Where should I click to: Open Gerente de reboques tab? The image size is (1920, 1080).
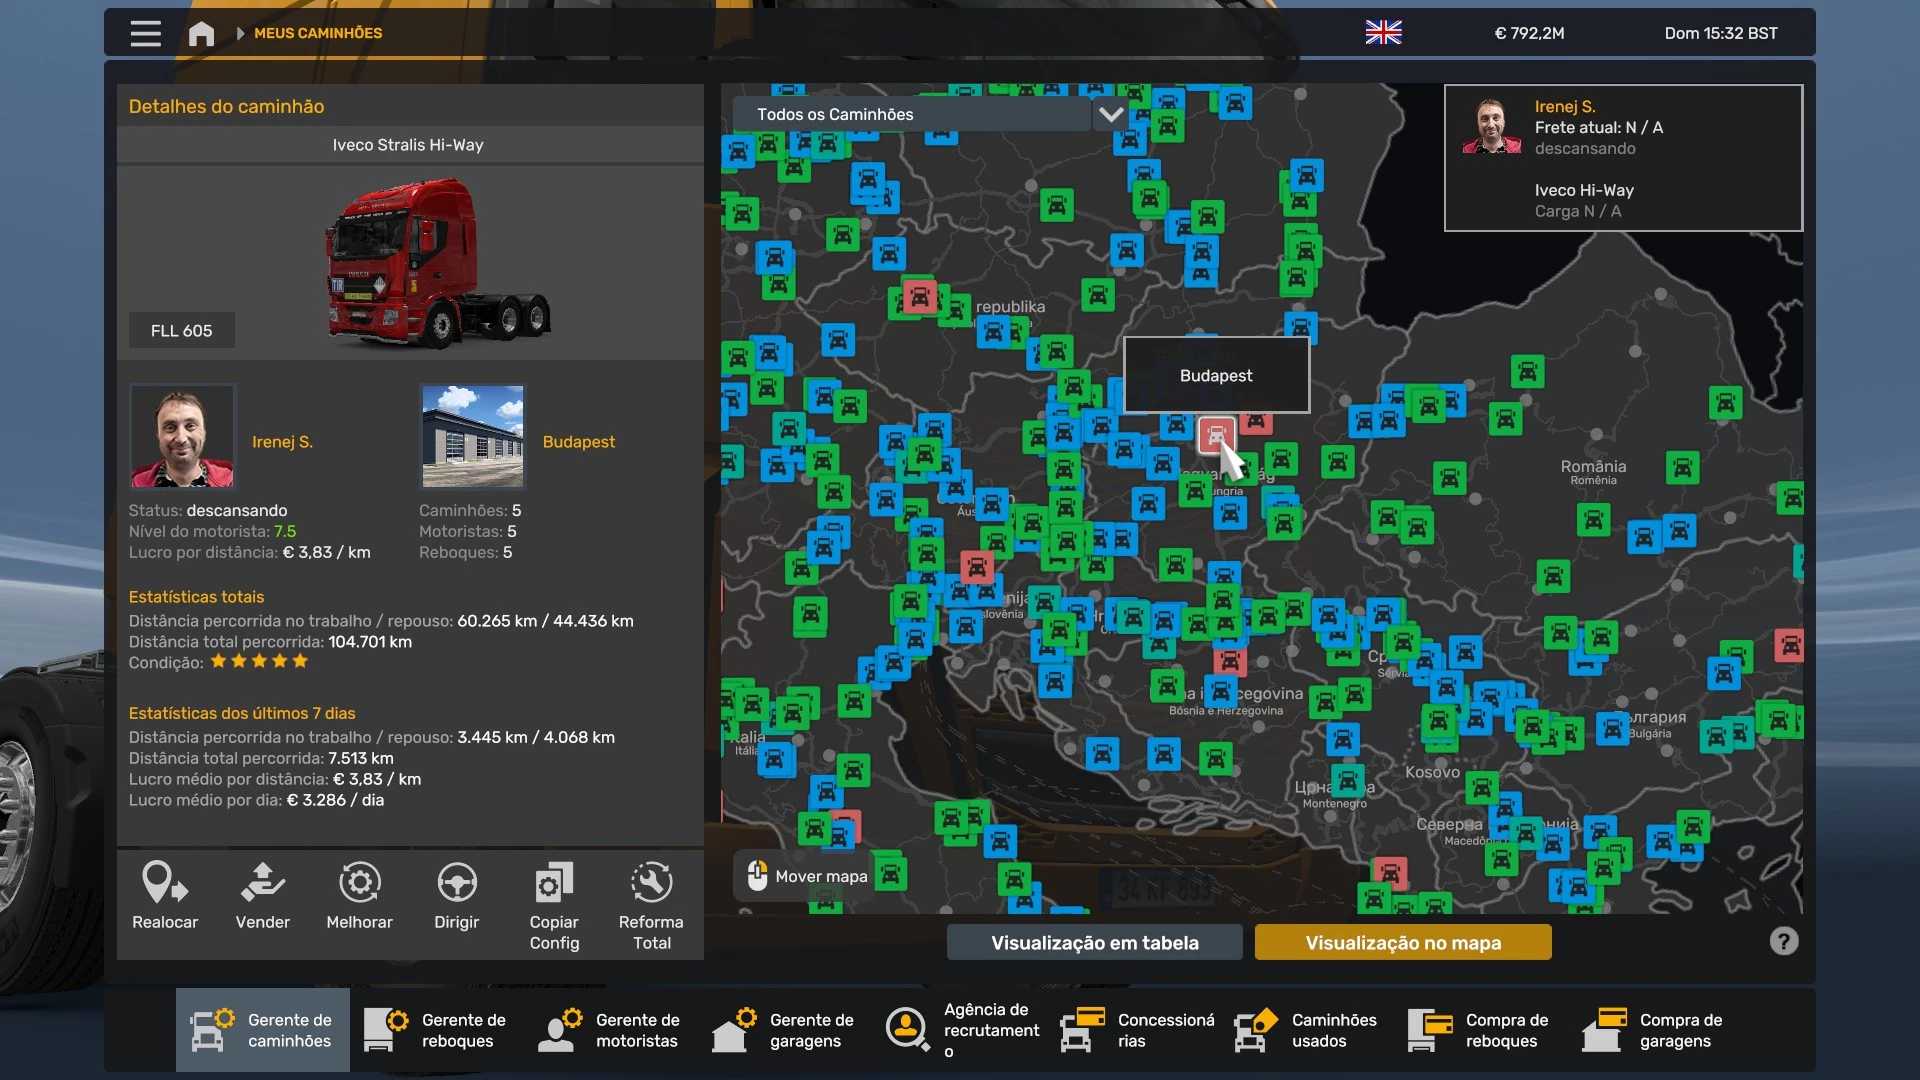tap(437, 1030)
